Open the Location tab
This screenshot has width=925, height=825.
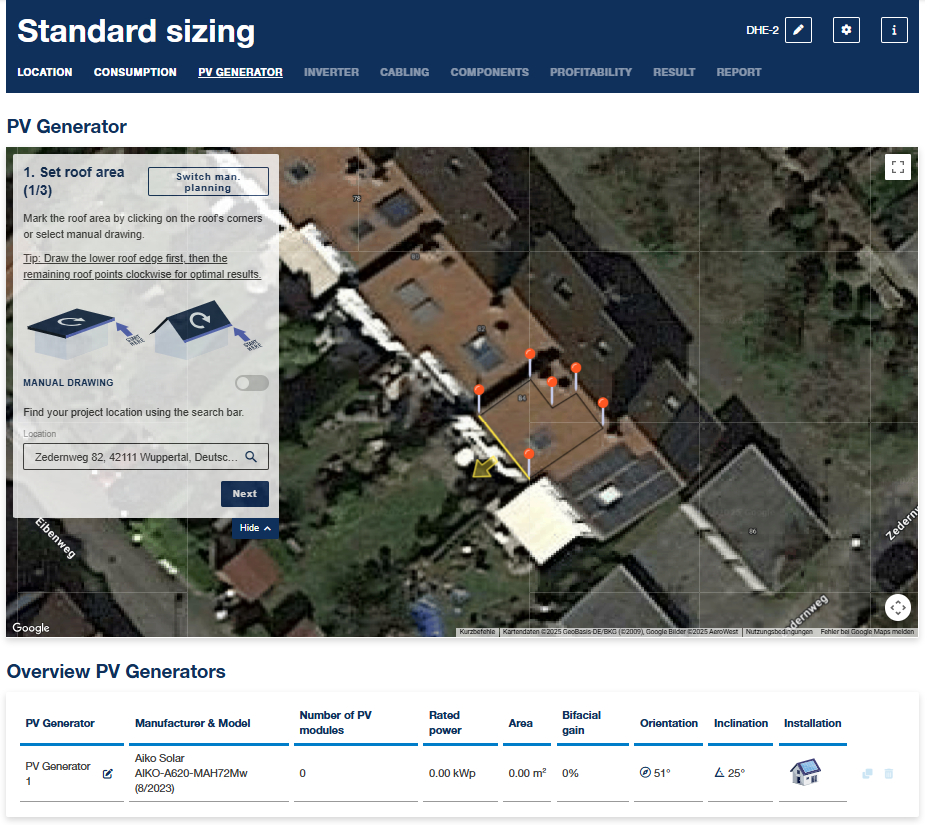tap(45, 72)
